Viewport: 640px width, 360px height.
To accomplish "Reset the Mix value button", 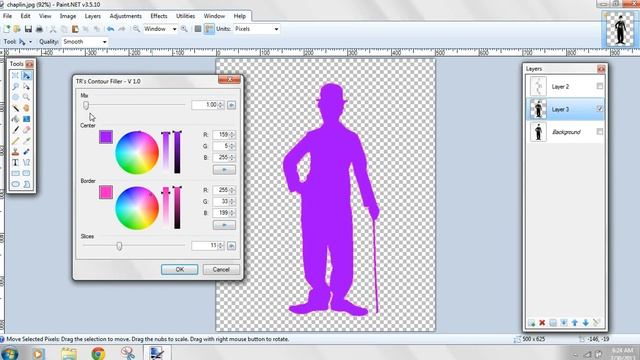I will pos(231,105).
